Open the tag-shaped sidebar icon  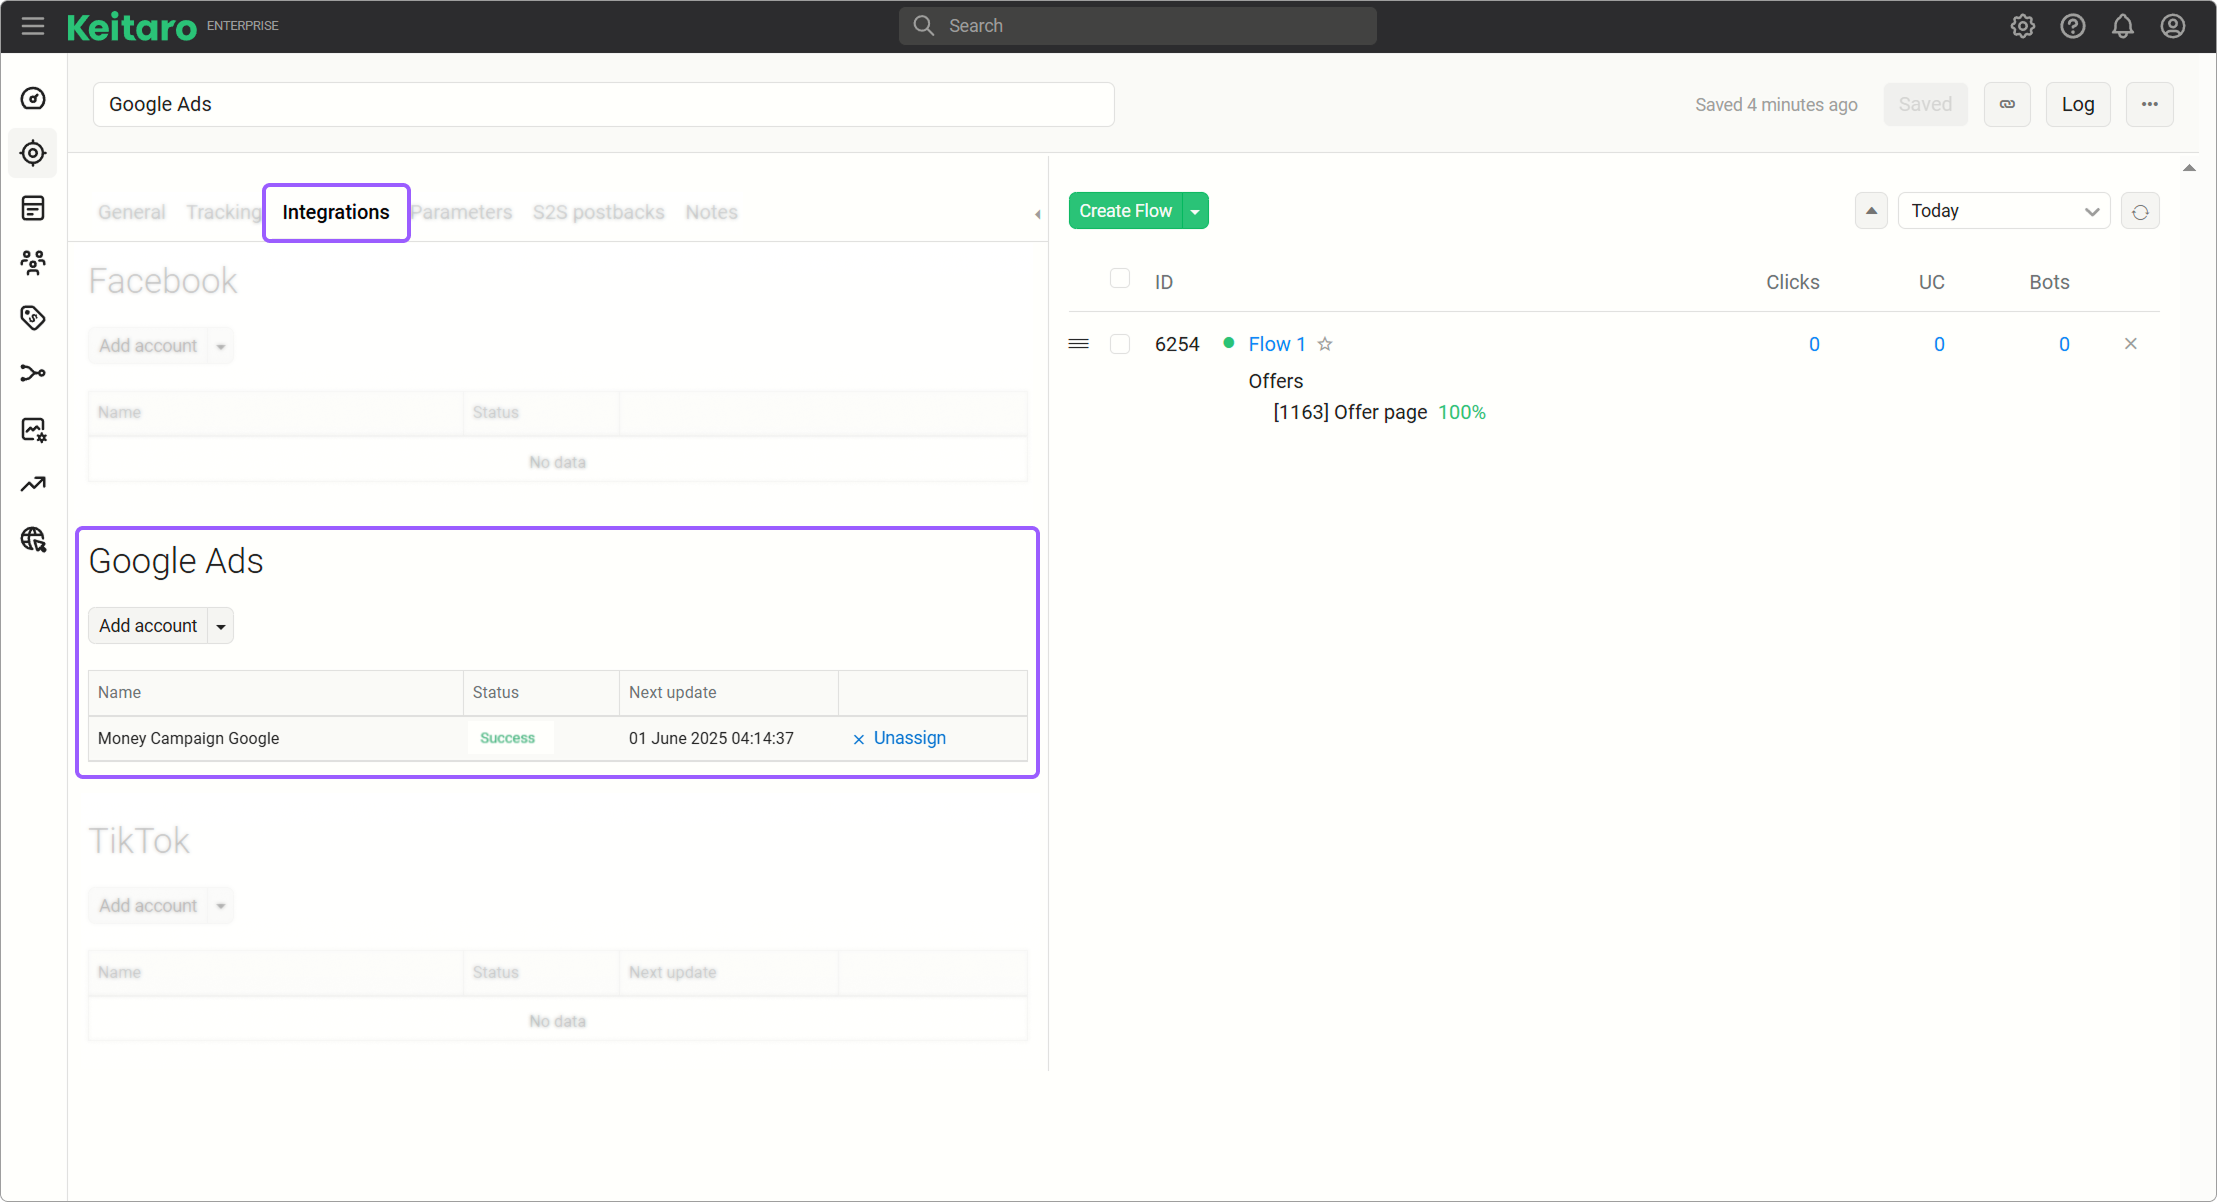coord(33,318)
